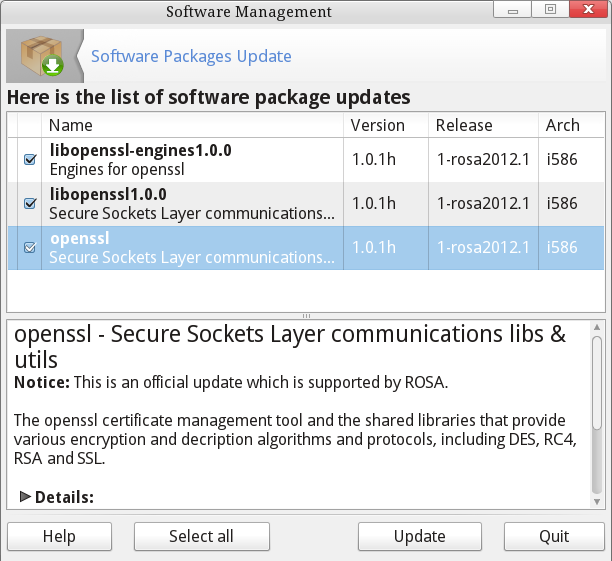Viewport: 612px width, 561px height.
Task: Uncheck the libopenssl1.0.0 package checkbox
Action: pyautogui.click(x=30, y=203)
